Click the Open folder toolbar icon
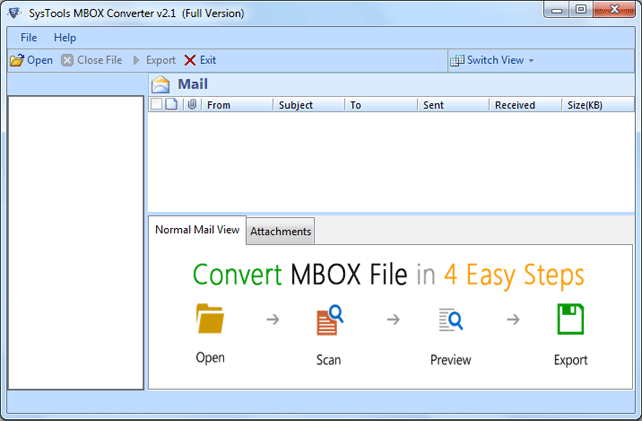The image size is (642, 421). [x=17, y=60]
